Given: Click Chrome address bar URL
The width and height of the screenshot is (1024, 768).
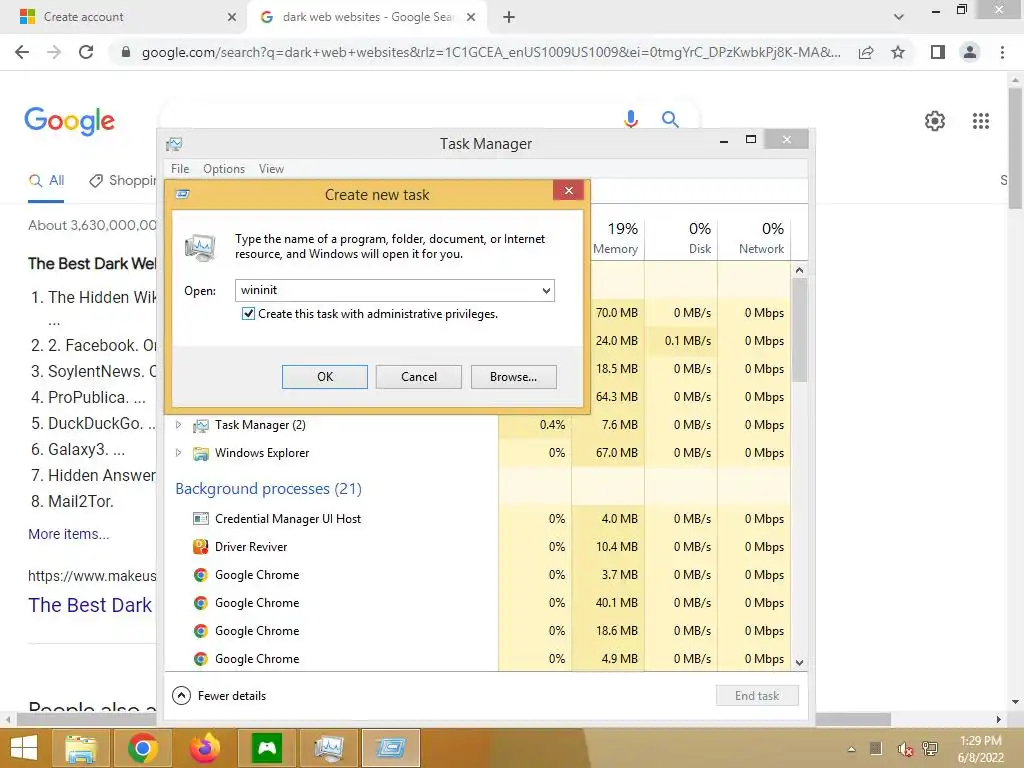Looking at the screenshot, I should 491,52.
